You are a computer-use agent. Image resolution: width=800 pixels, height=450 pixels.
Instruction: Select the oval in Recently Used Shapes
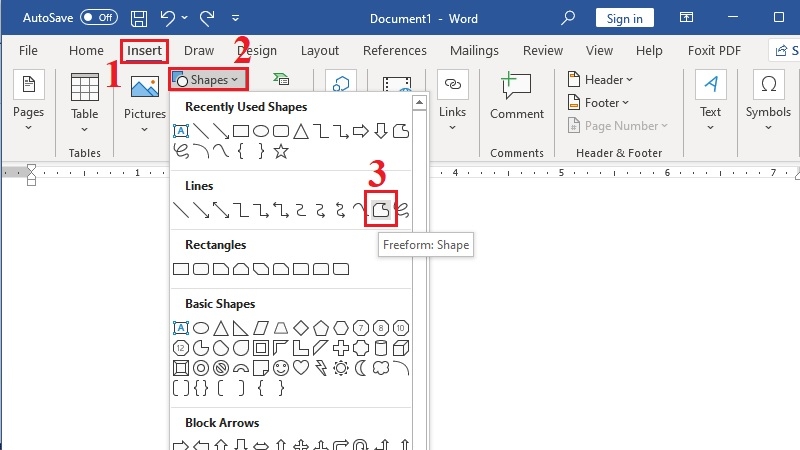261,131
